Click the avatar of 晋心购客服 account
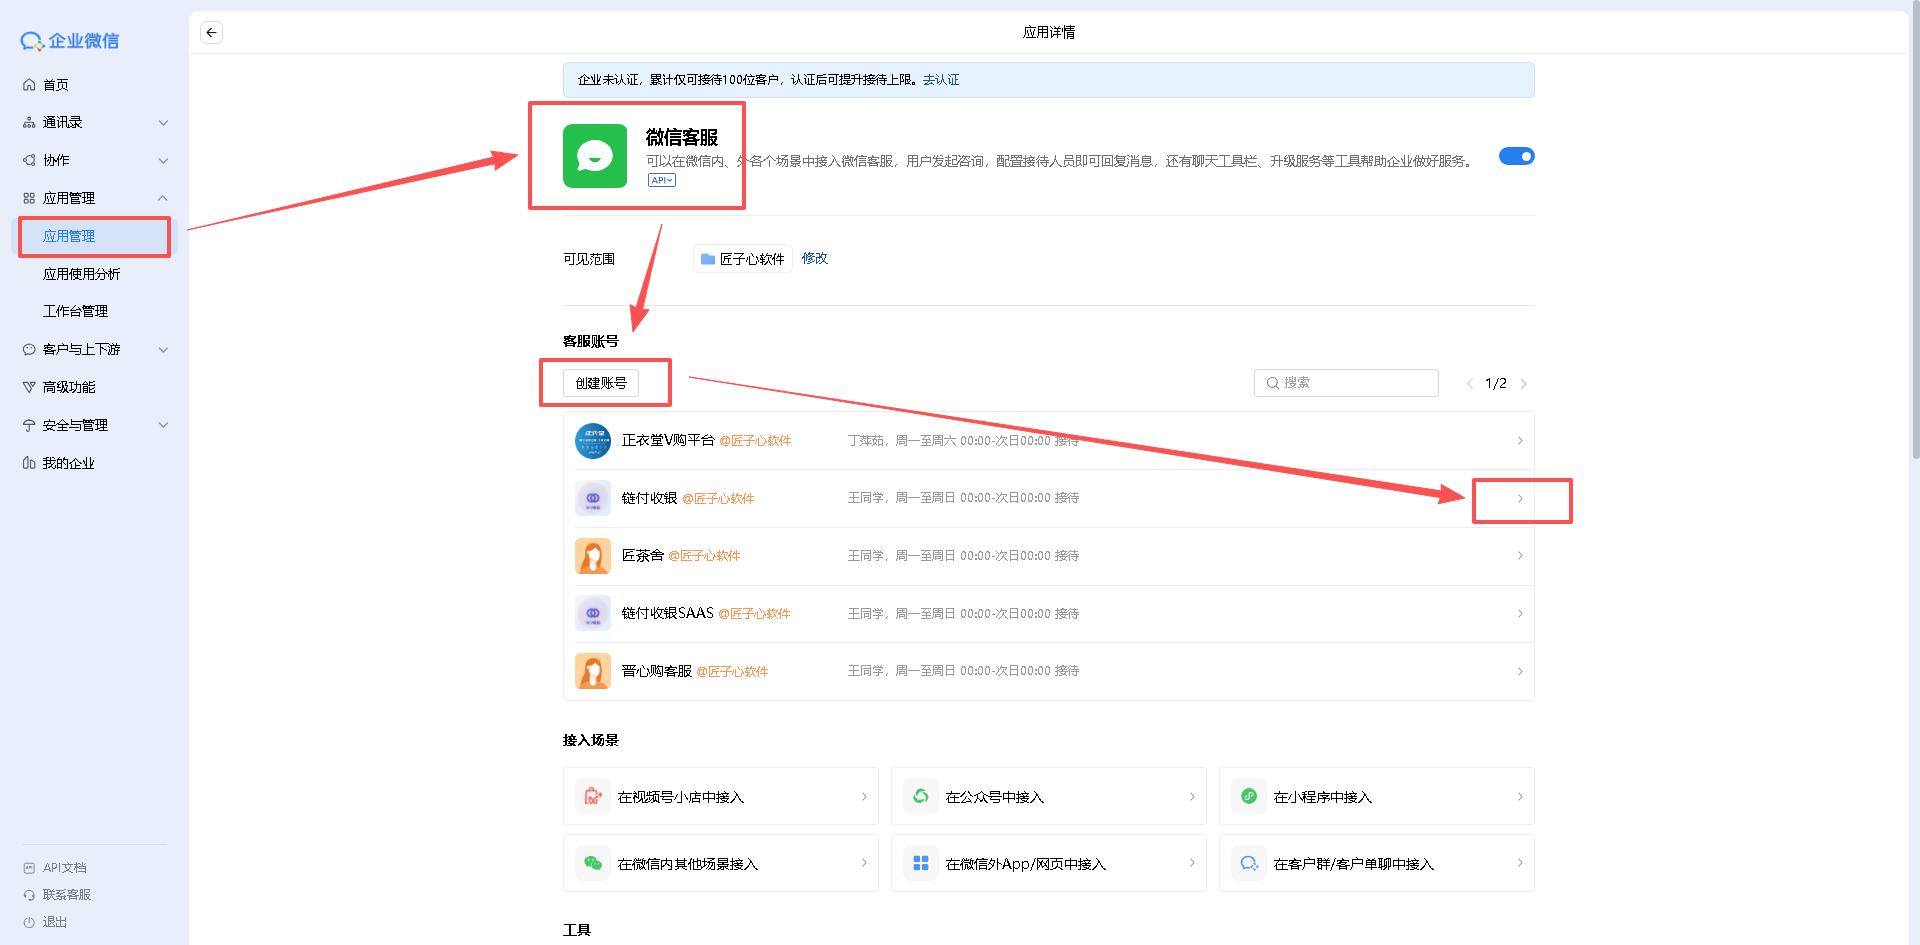Screen dimensions: 1920x945 593,671
